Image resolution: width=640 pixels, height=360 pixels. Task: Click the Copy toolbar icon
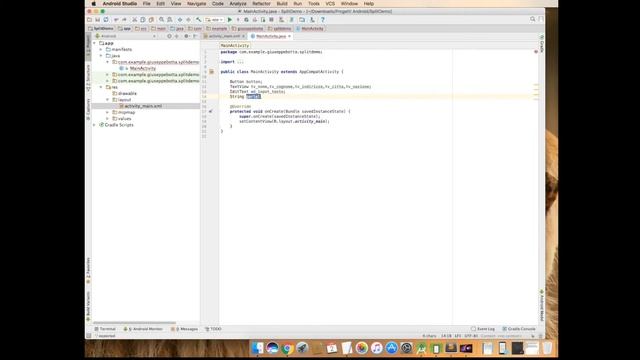(x=143, y=20)
